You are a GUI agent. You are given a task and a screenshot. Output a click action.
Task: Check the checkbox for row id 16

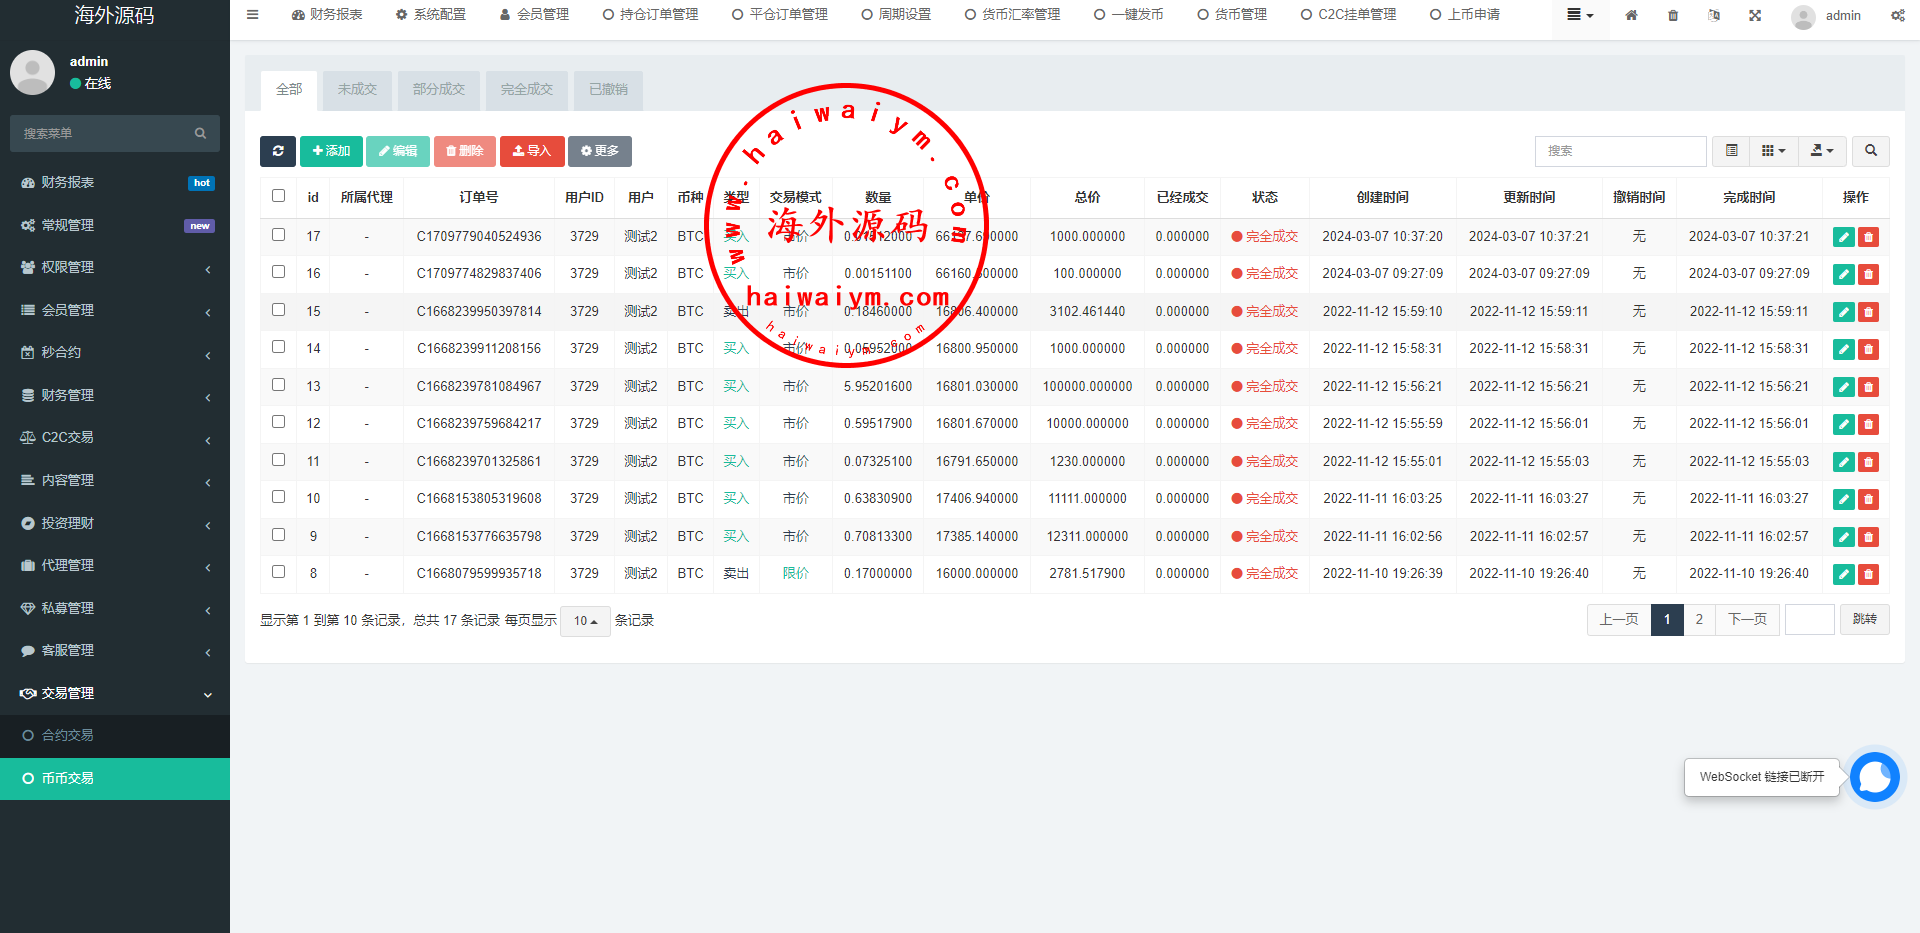[x=279, y=272]
